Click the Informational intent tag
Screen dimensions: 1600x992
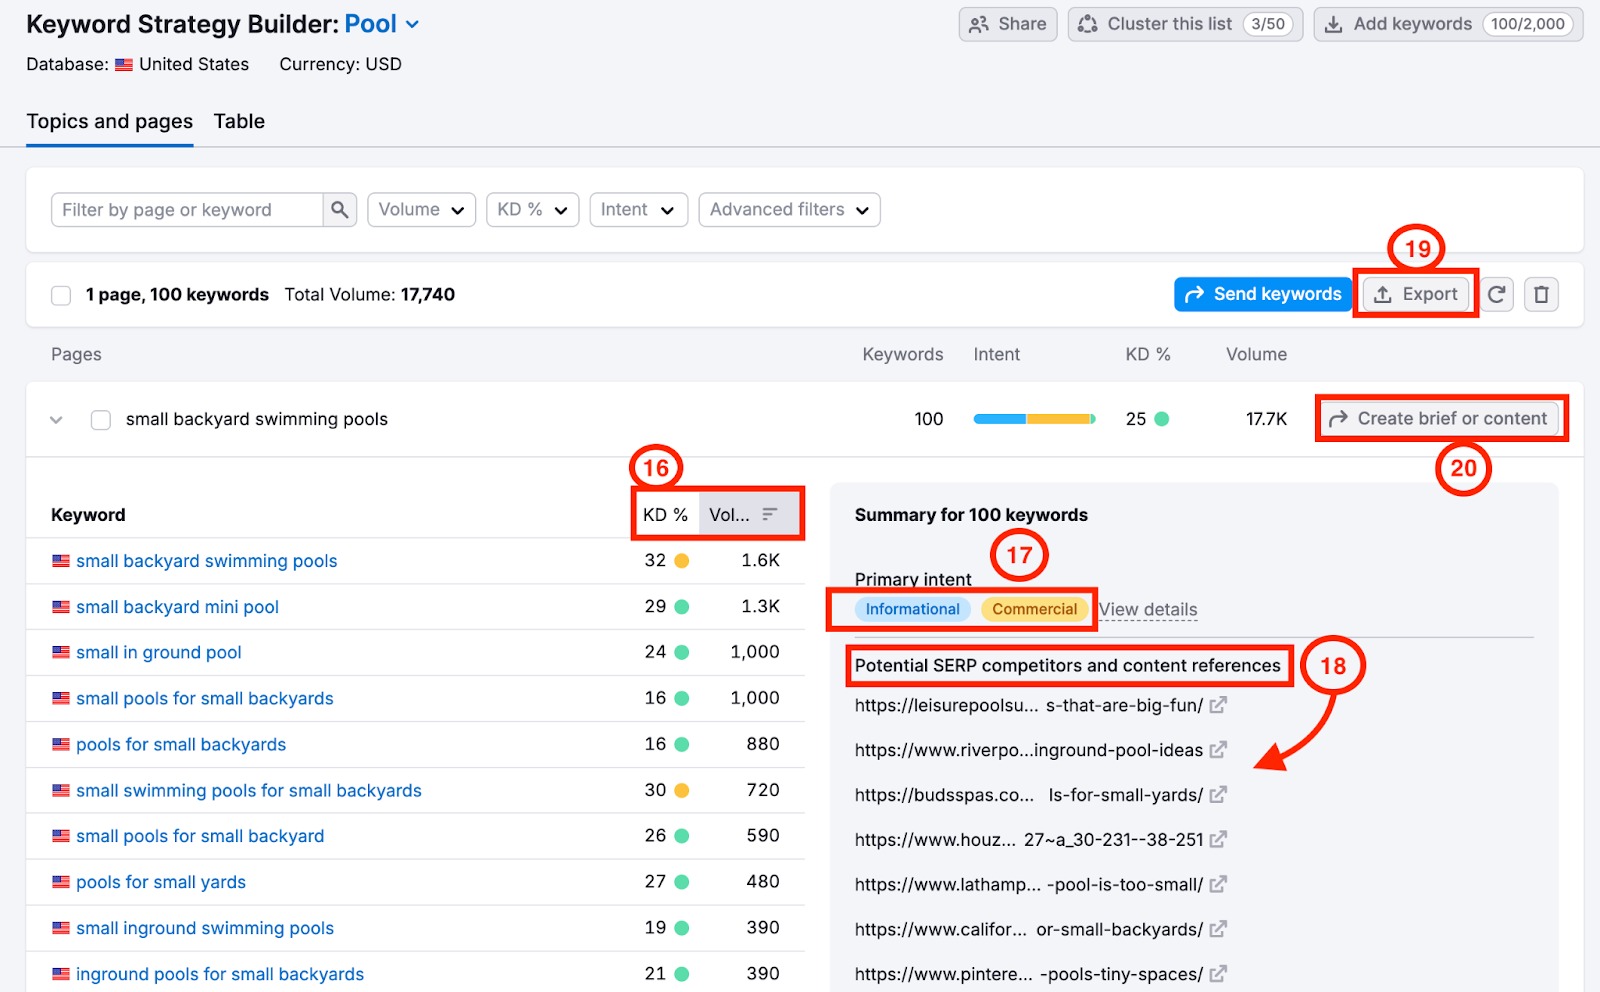pyautogui.click(x=912, y=609)
